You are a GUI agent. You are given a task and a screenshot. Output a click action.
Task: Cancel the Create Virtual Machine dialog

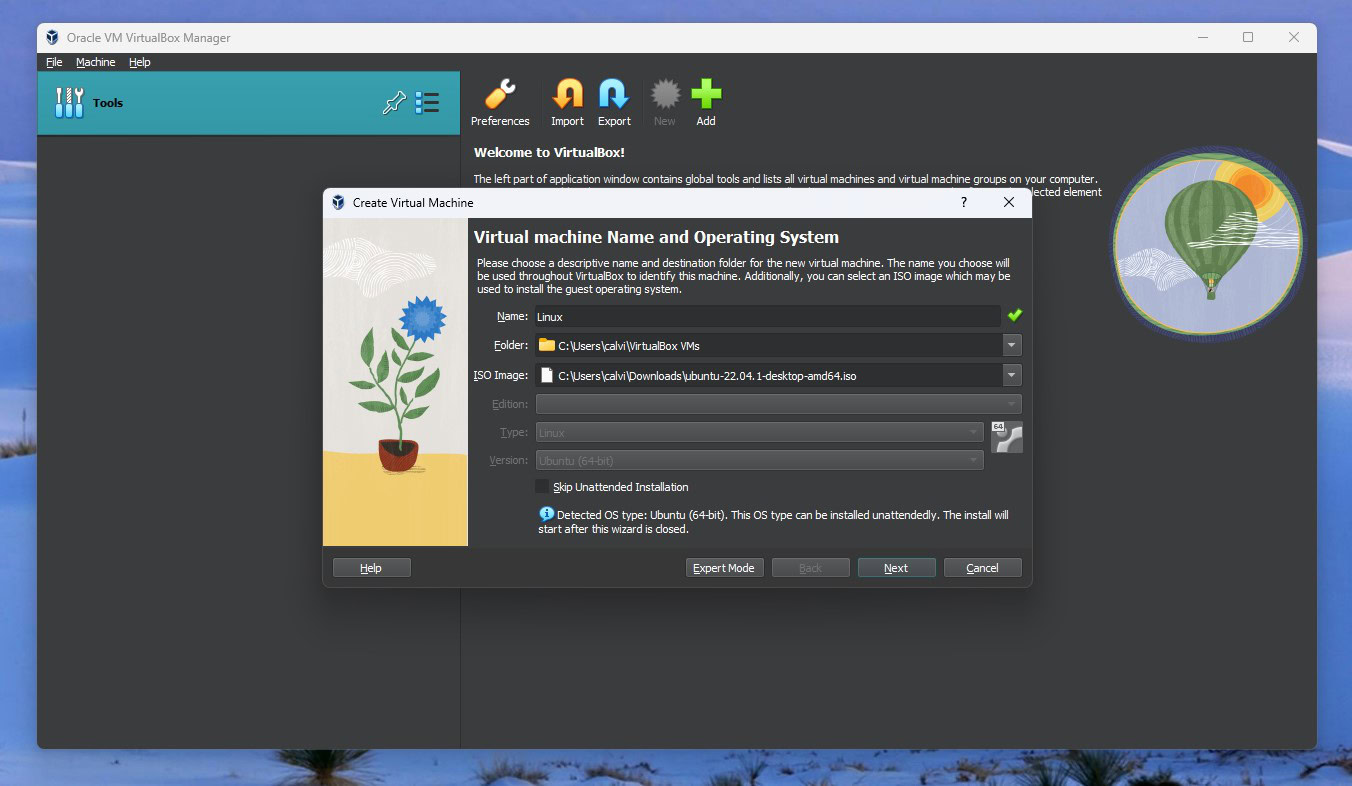[982, 568]
